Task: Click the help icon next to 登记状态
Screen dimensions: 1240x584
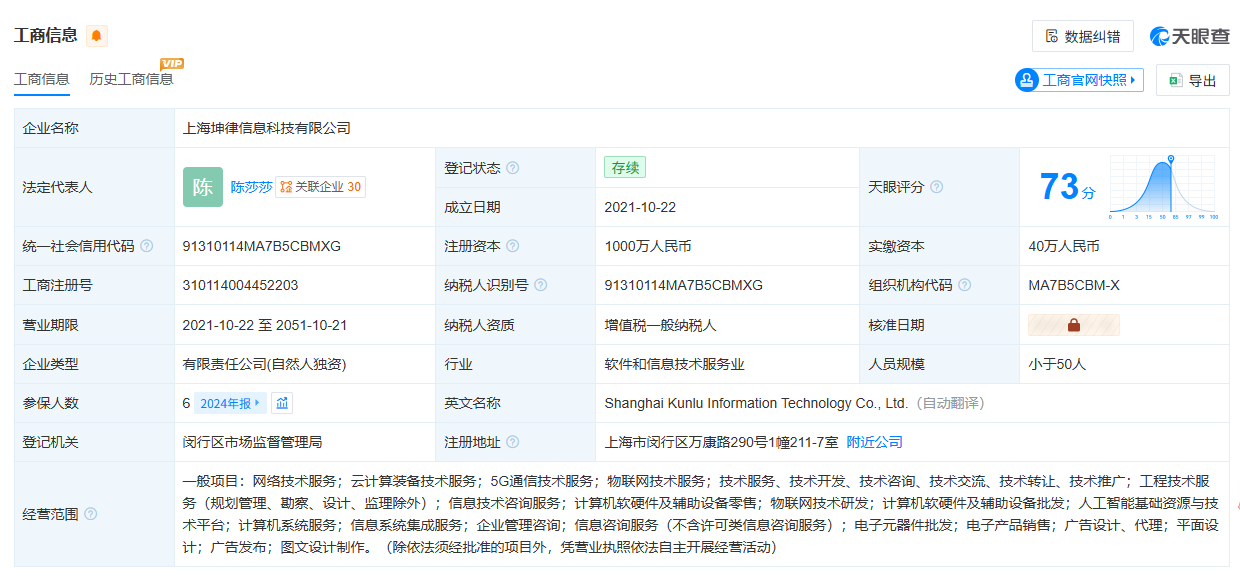Action: 513,168
